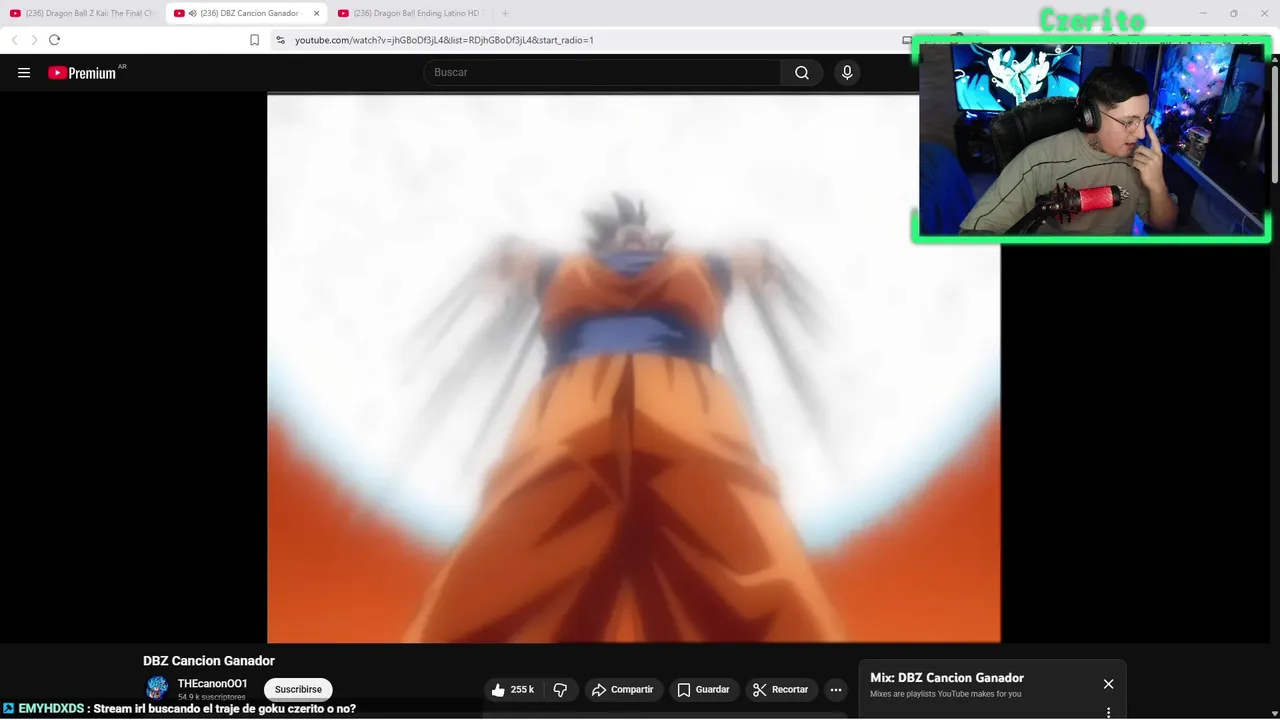Go back in browser history
This screenshot has width=1280, height=720.
[x=14, y=40]
